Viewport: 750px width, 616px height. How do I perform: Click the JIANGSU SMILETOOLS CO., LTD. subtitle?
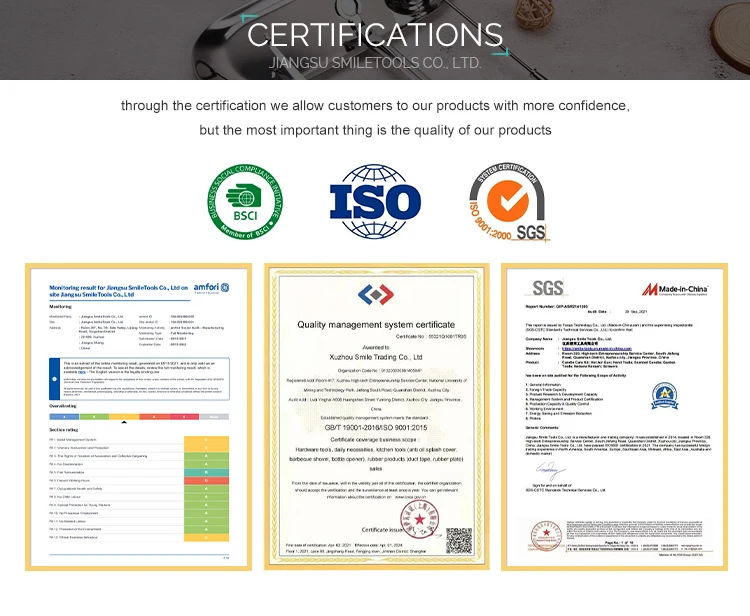point(375,63)
